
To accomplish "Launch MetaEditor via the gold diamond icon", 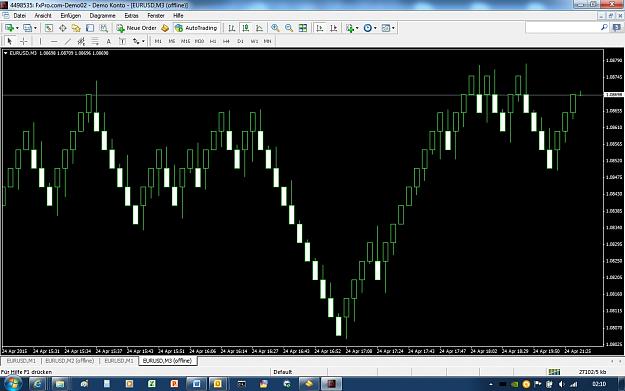I will click(x=165, y=28).
